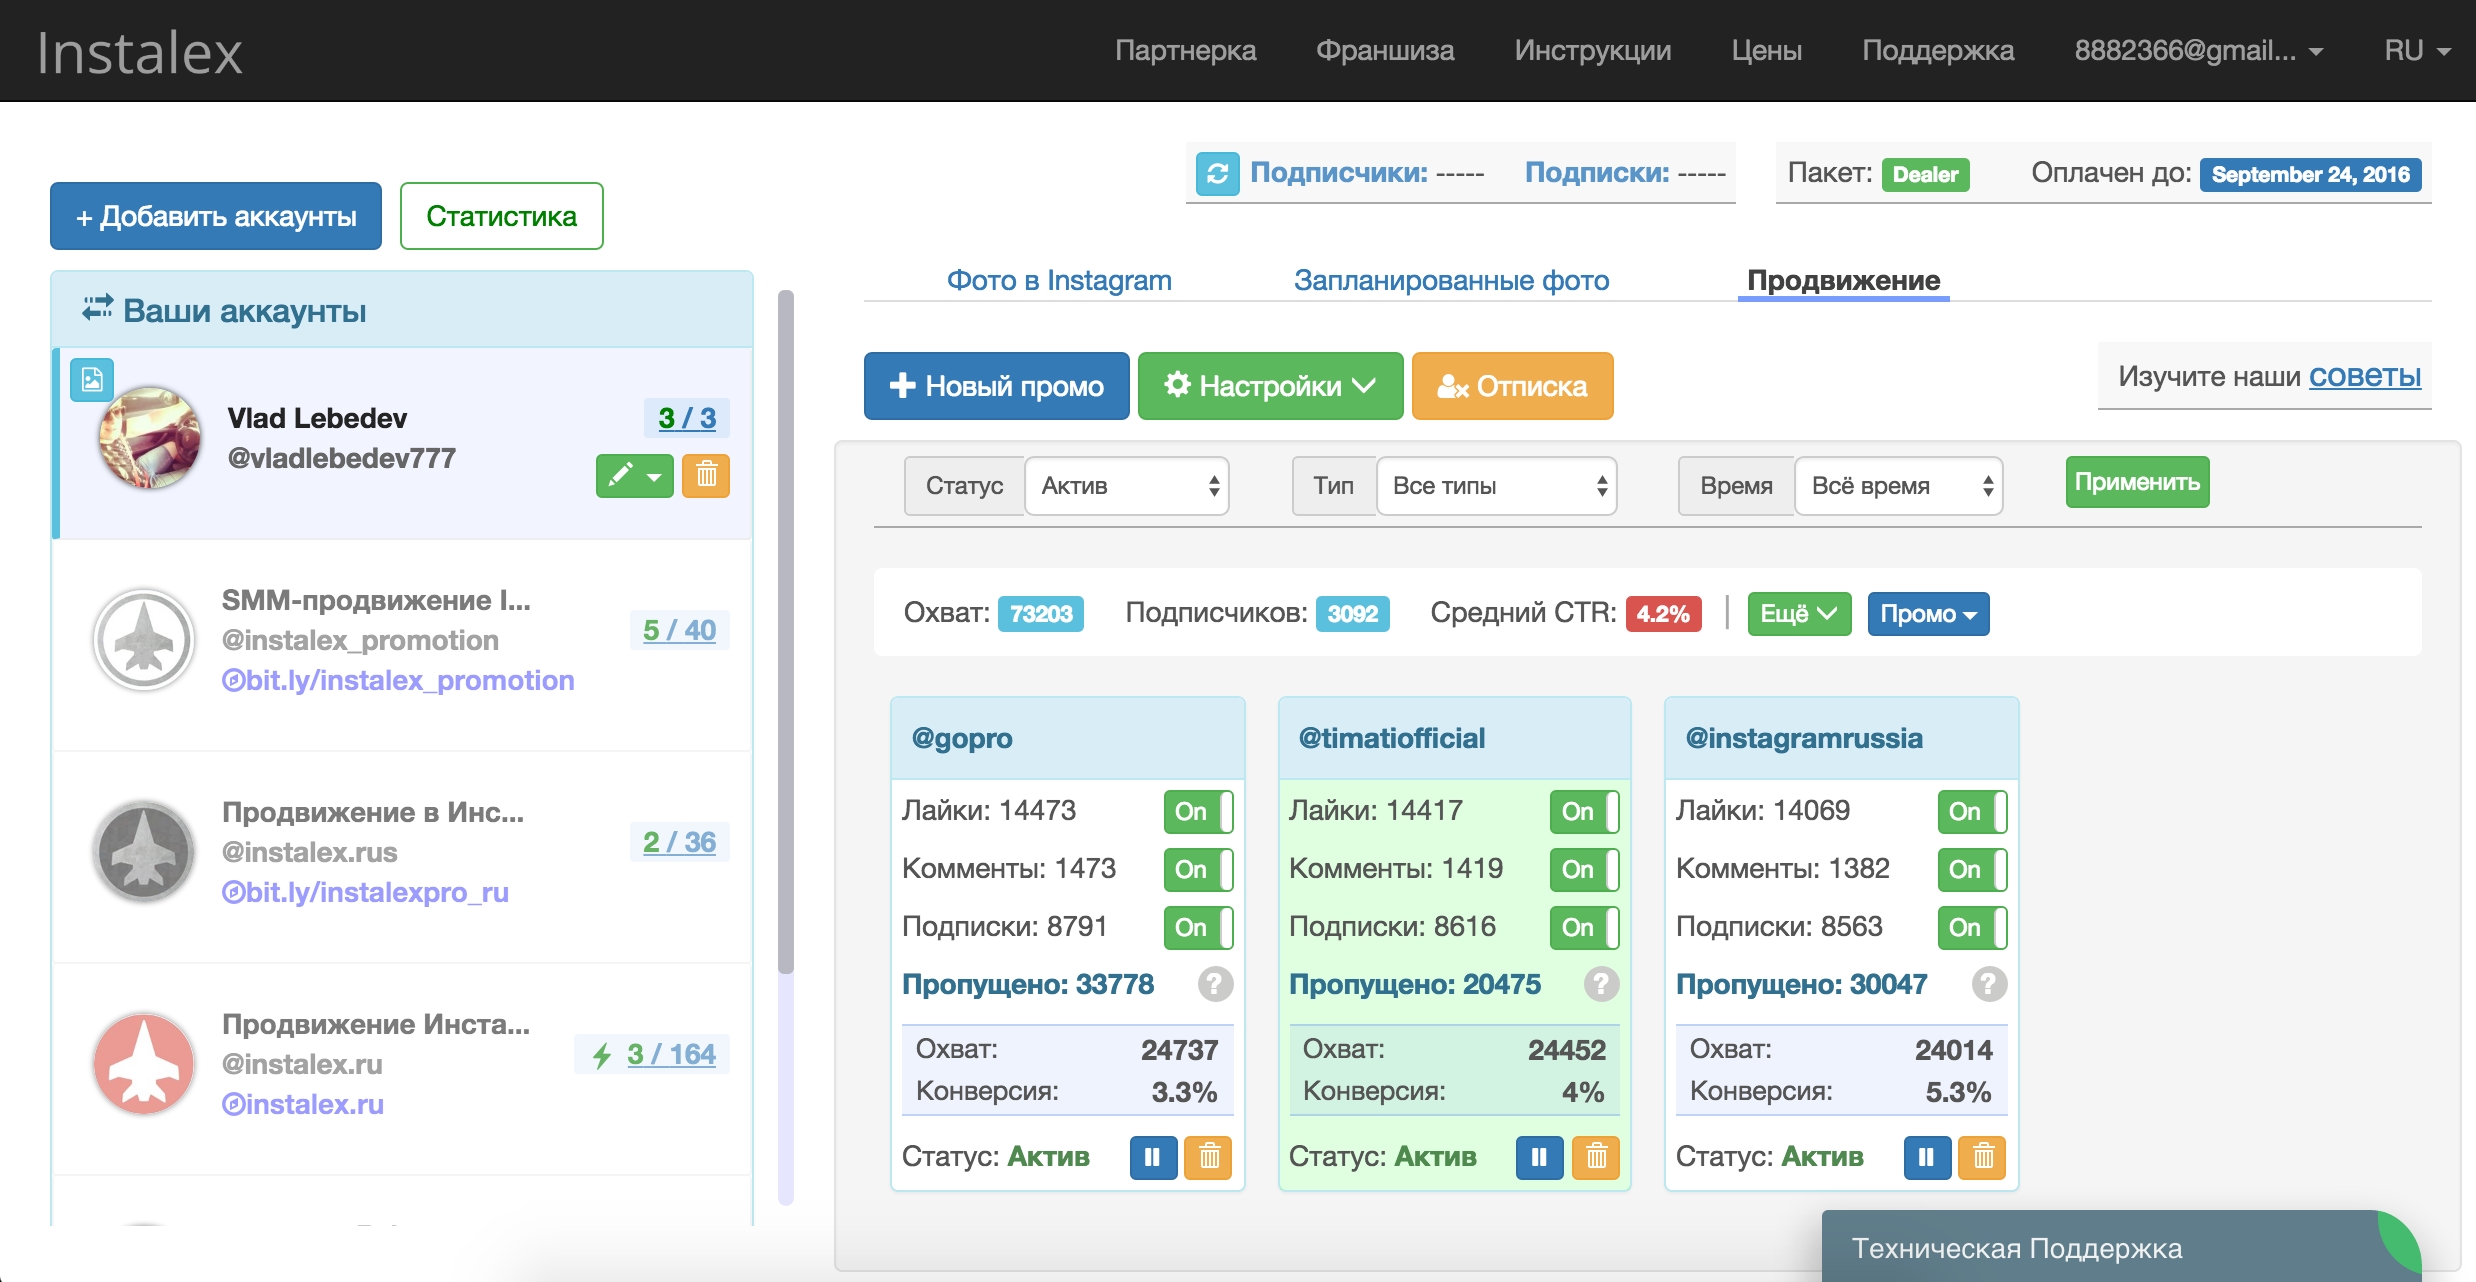Delete the @gopro promo
The image size is (2476, 1282).
point(1209,1158)
